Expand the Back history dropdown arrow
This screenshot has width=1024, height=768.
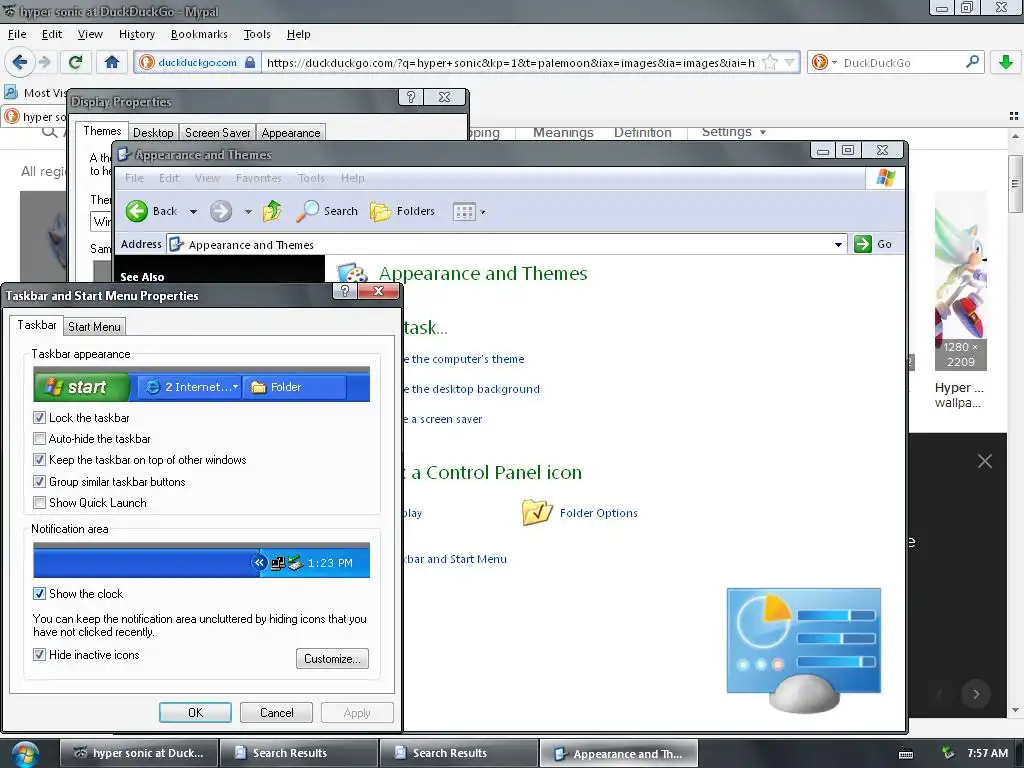(193, 212)
